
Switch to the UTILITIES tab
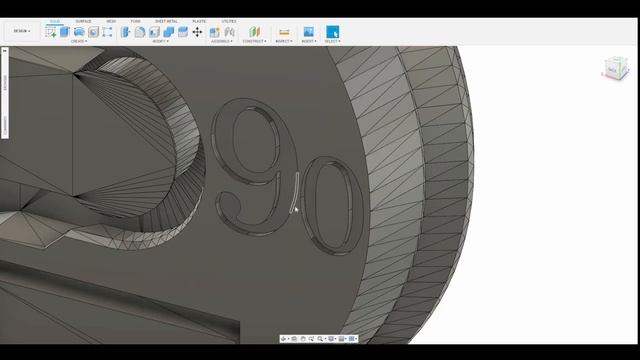coord(229,21)
